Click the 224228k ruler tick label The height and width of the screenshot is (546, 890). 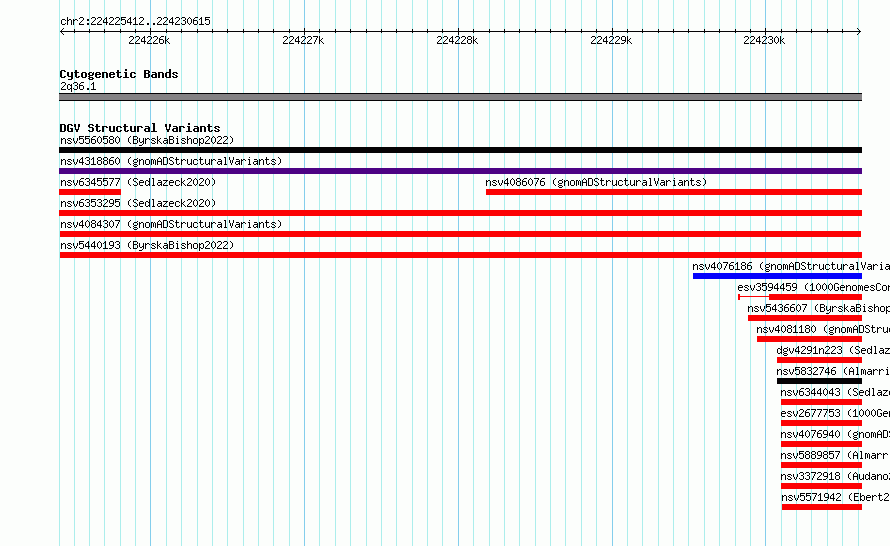tap(457, 40)
